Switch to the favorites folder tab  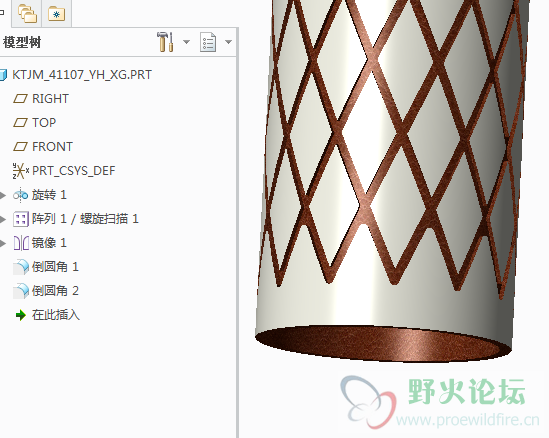(57, 14)
